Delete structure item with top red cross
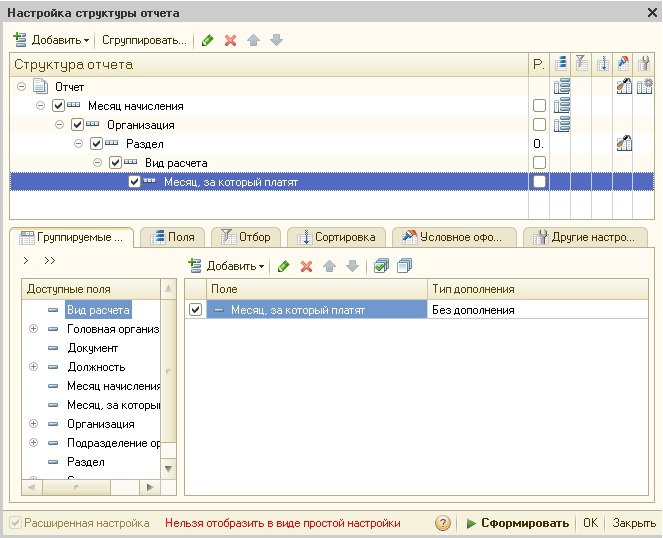The width and height of the screenshot is (663, 538). coord(230,41)
